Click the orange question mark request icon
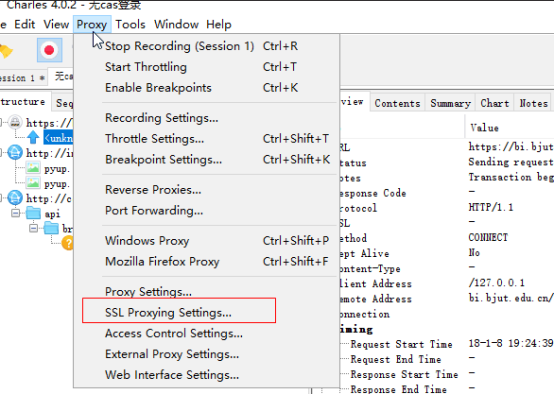Viewport: 554px width, 394px height. coord(67,243)
